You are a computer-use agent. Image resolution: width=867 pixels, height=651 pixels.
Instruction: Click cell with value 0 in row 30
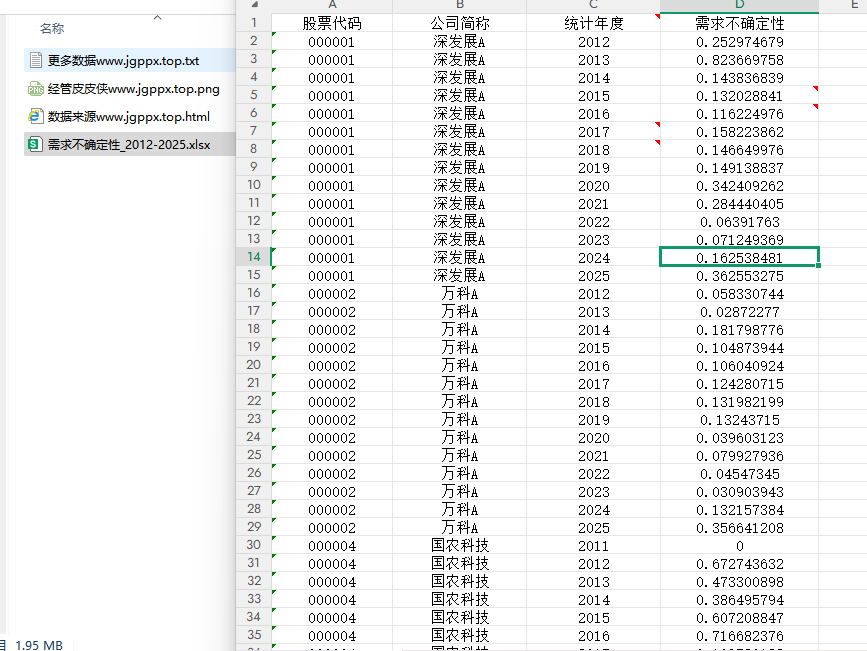pos(739,546)
